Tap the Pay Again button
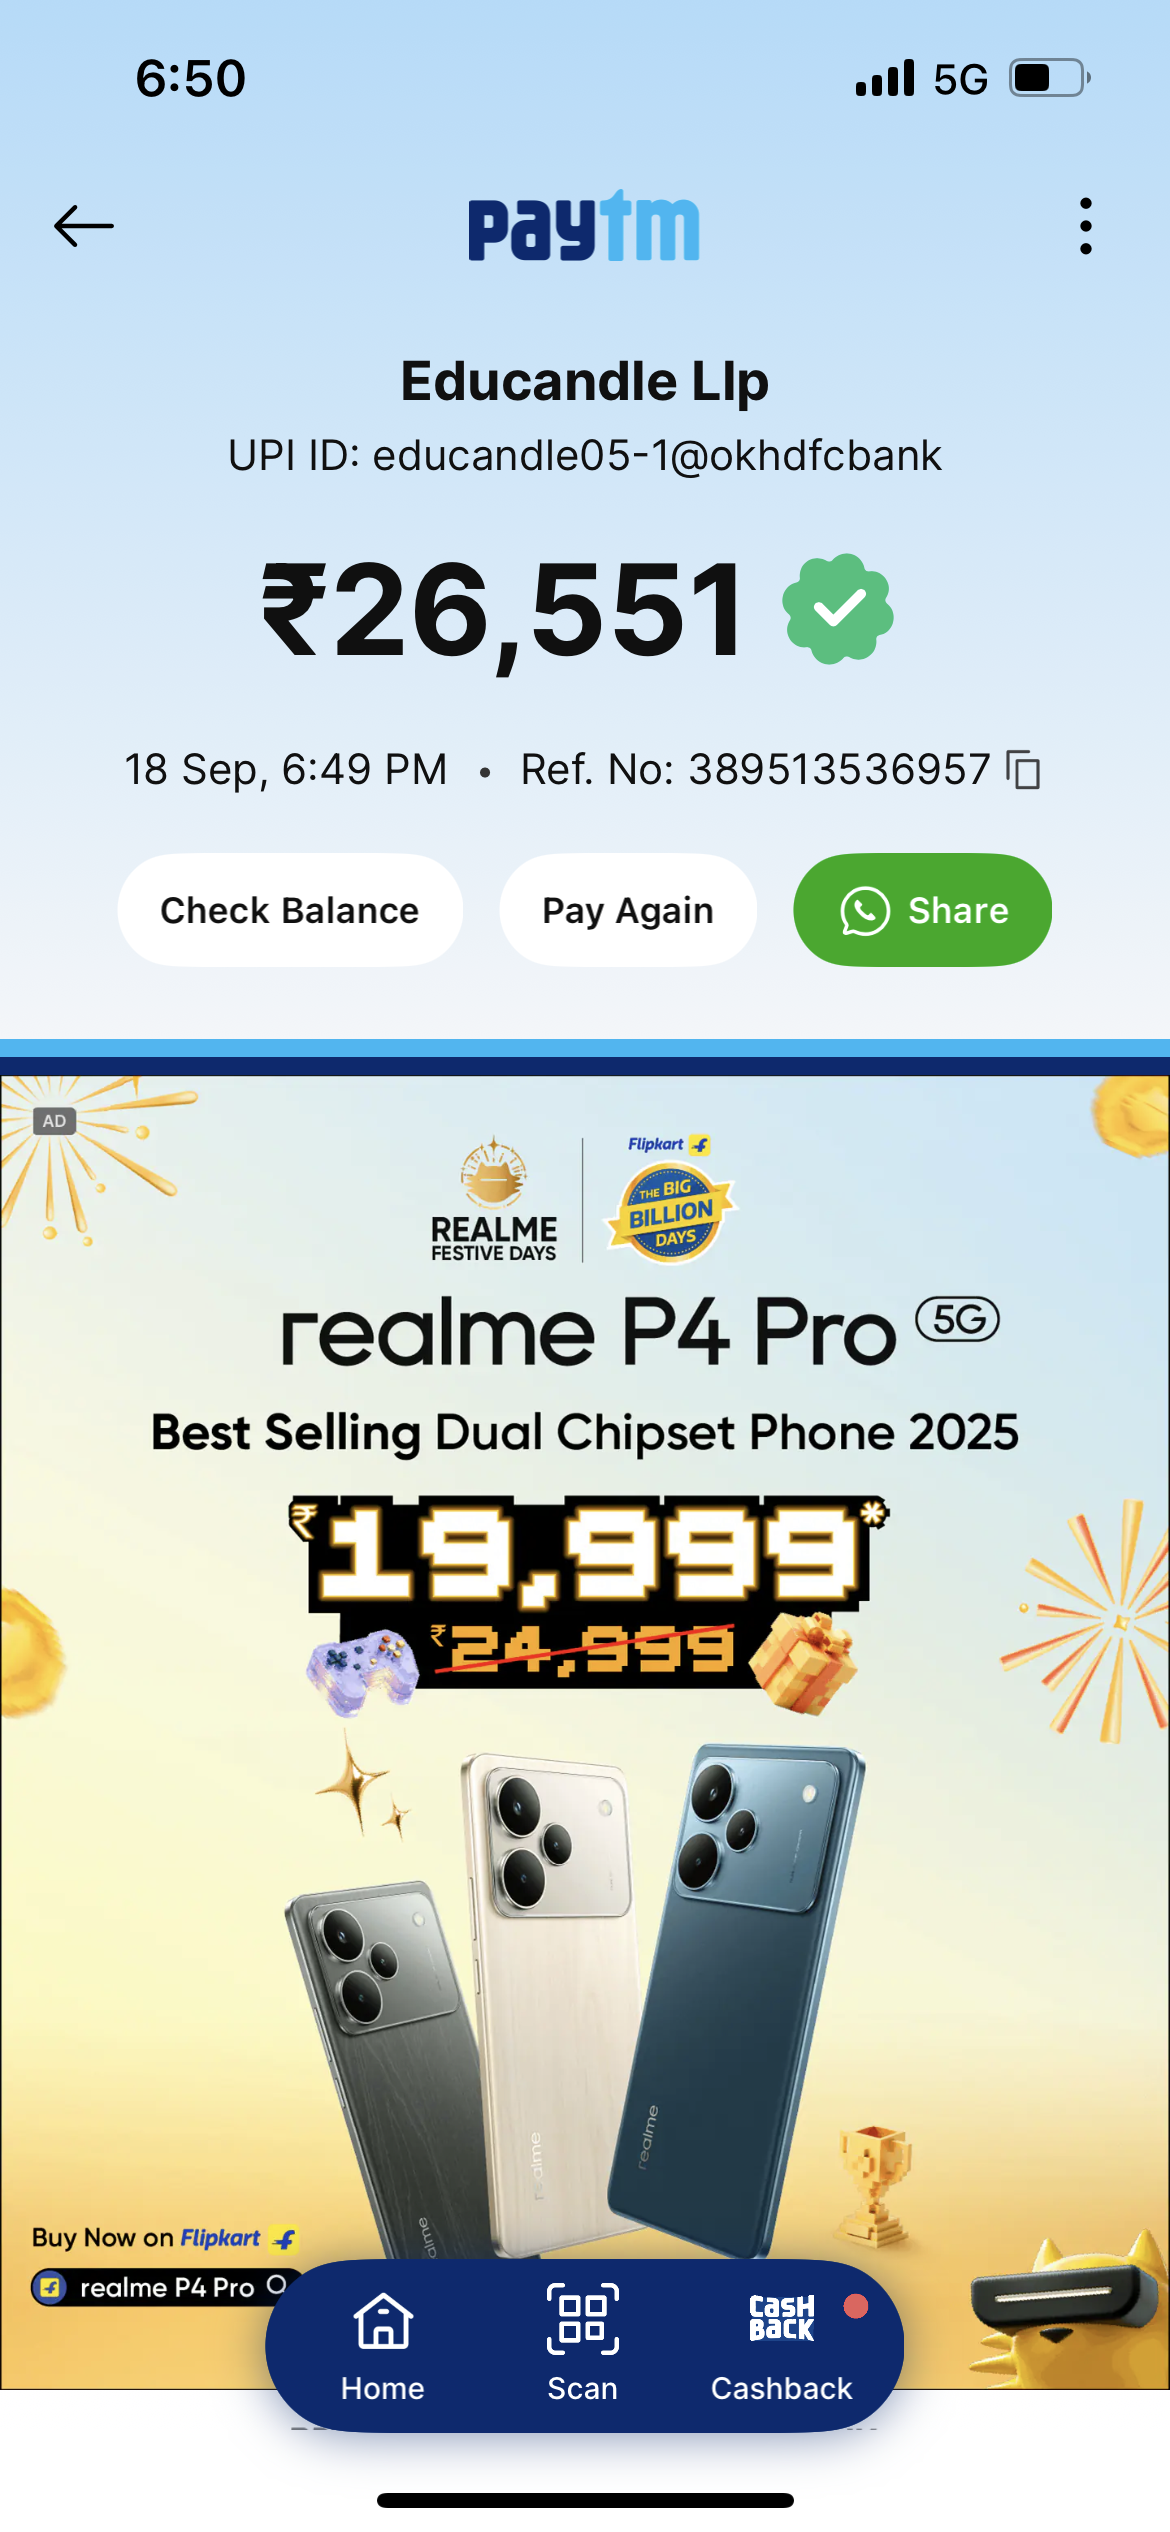 pyautogui.click(x=628, y=910)
